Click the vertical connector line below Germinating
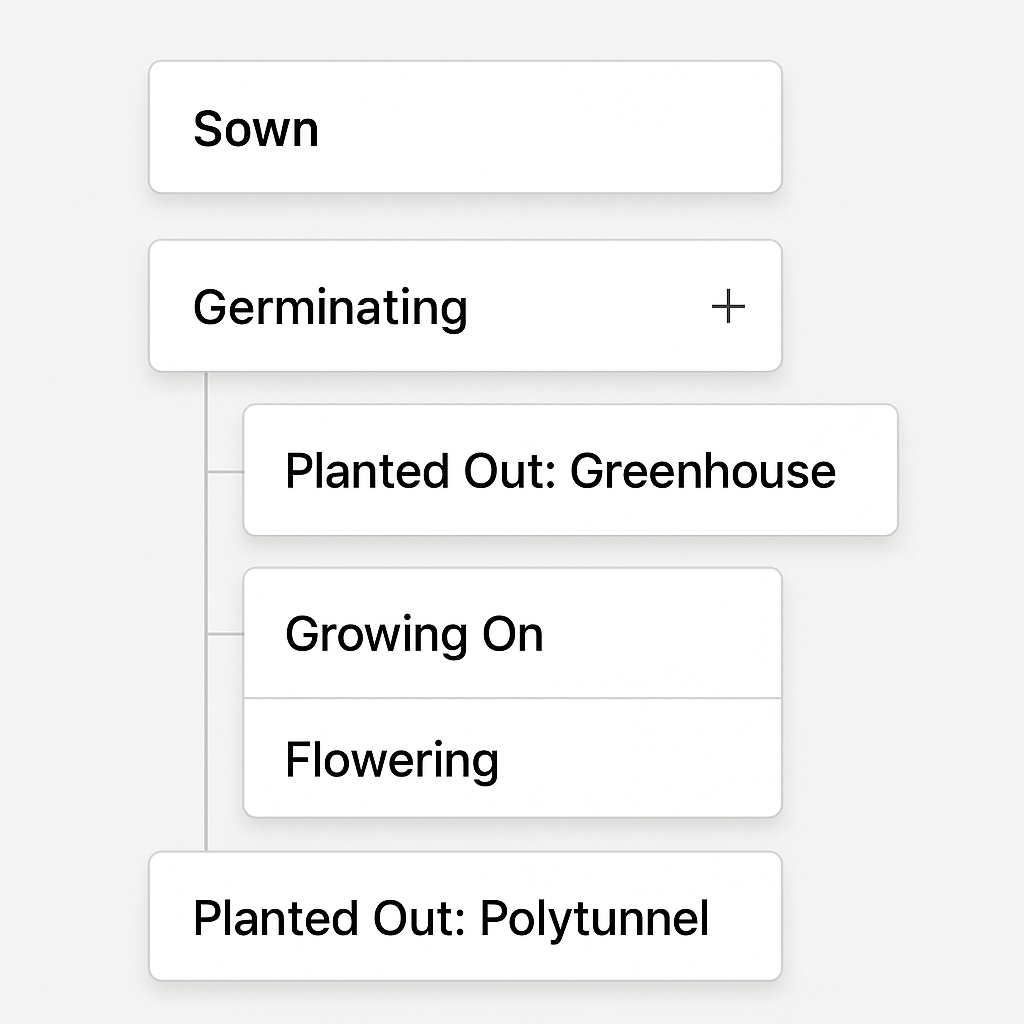 click(x=206, y=611)
